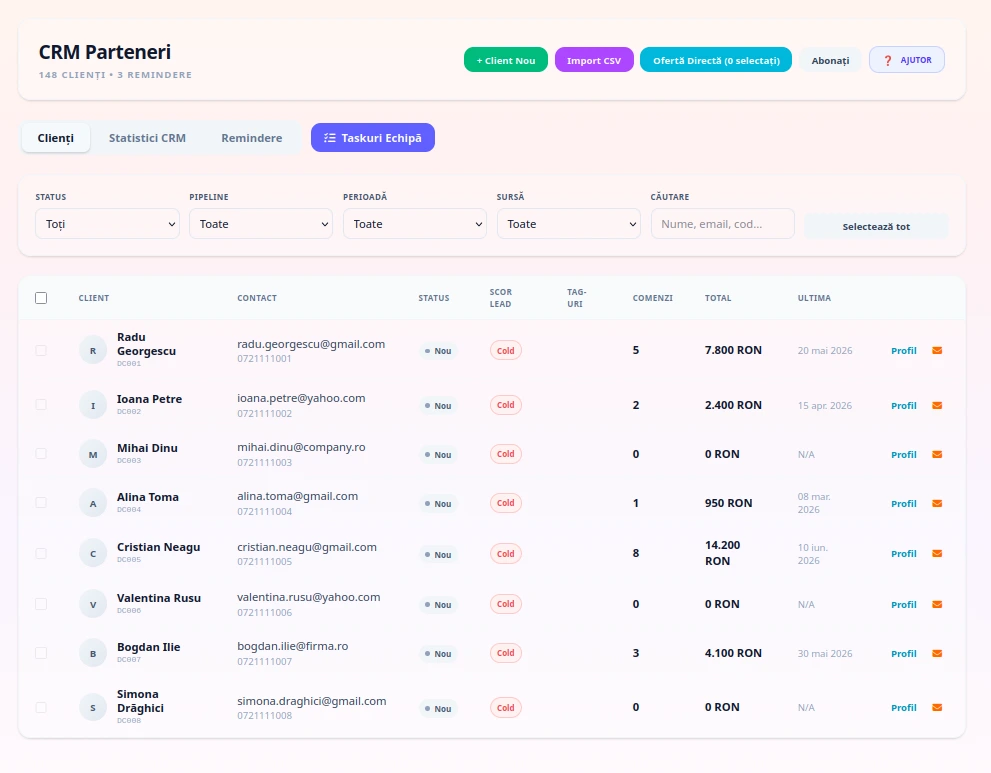Screen dimensions: 991x773
Task: Open Mihai Dinu's Profil link
Action: point(904,454)
